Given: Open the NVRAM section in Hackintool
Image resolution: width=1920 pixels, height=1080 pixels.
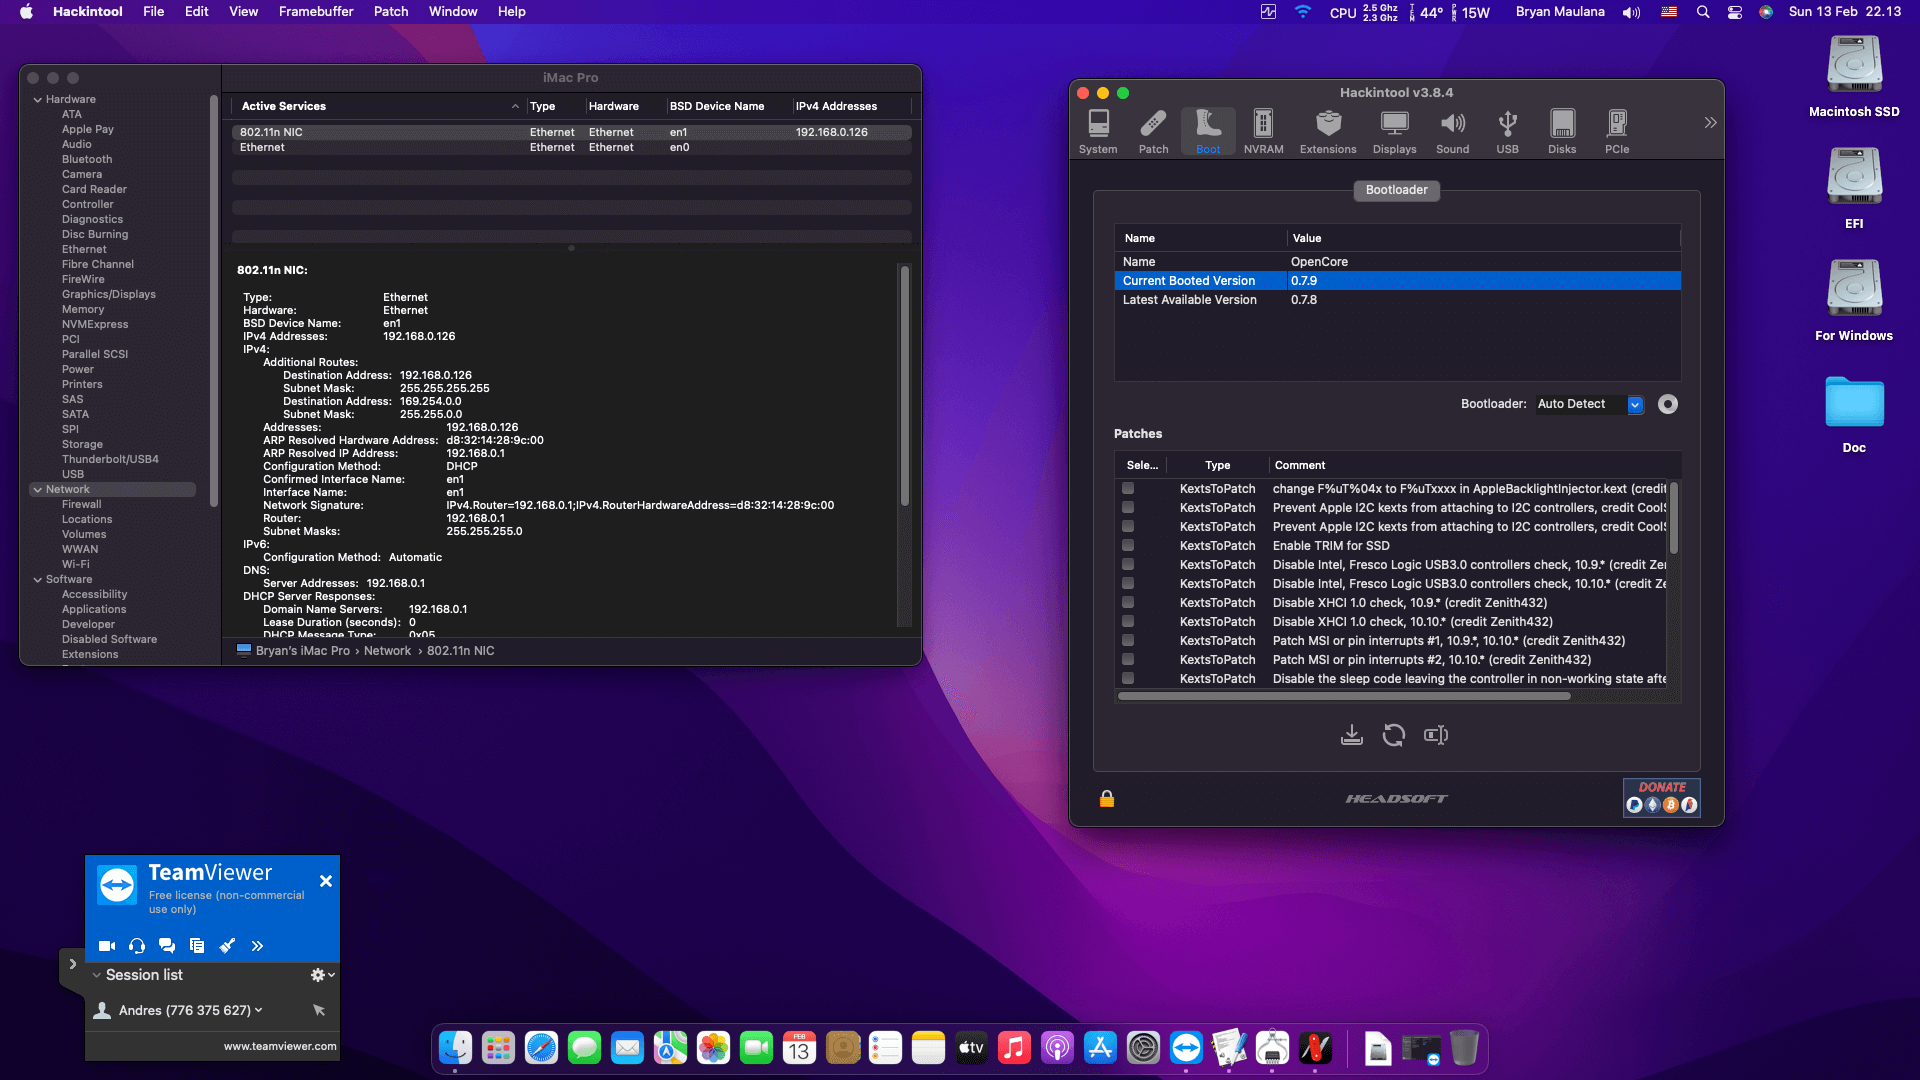Looking at the screenshot, I should tap(1263, 131).
